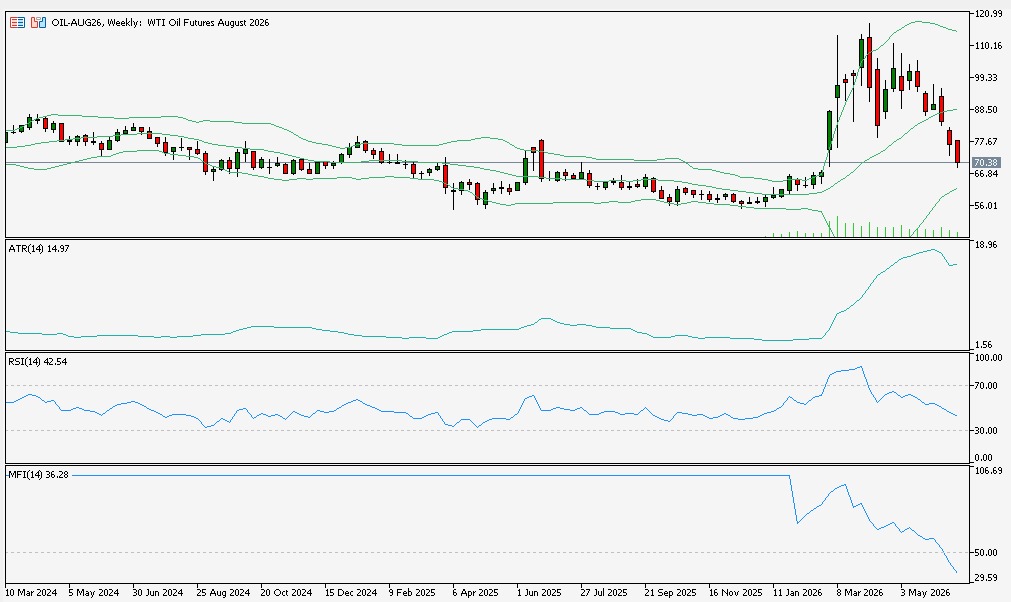Click the ATR line peak near May 2026
This screenshot has width=1011, height=602.
933,249
